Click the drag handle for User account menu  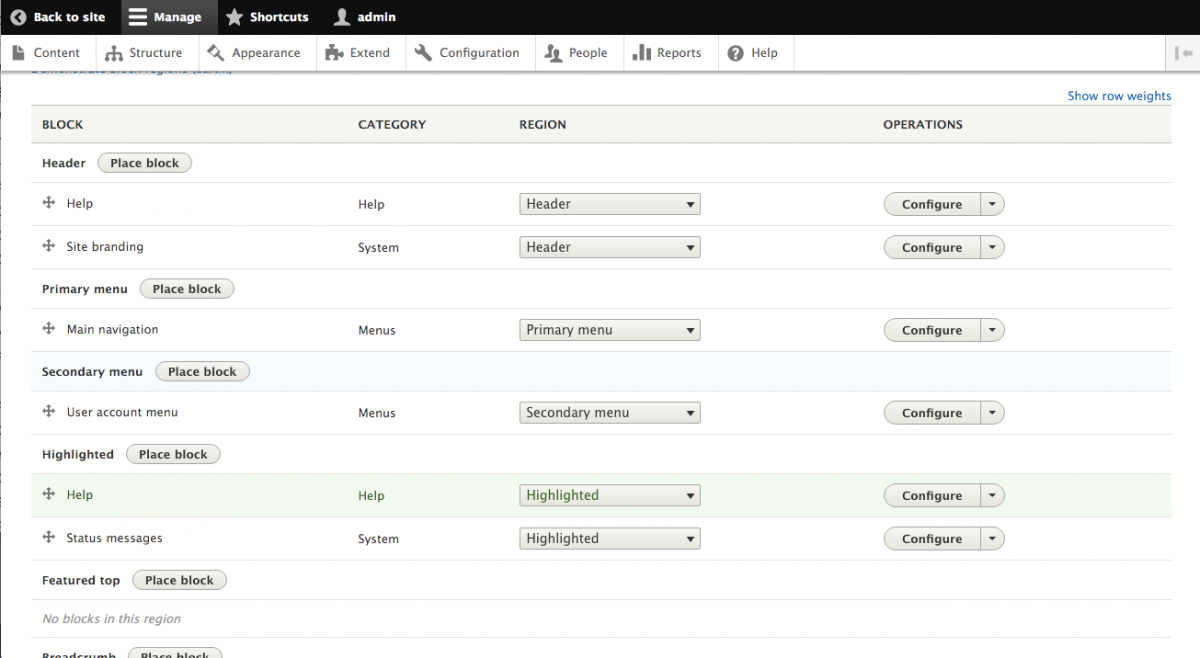point(48,412)
